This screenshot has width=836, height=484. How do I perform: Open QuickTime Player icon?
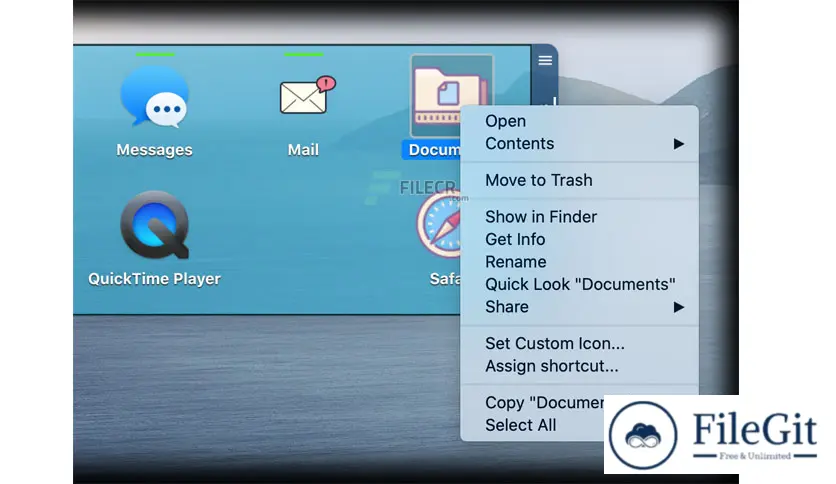point(155,224)
